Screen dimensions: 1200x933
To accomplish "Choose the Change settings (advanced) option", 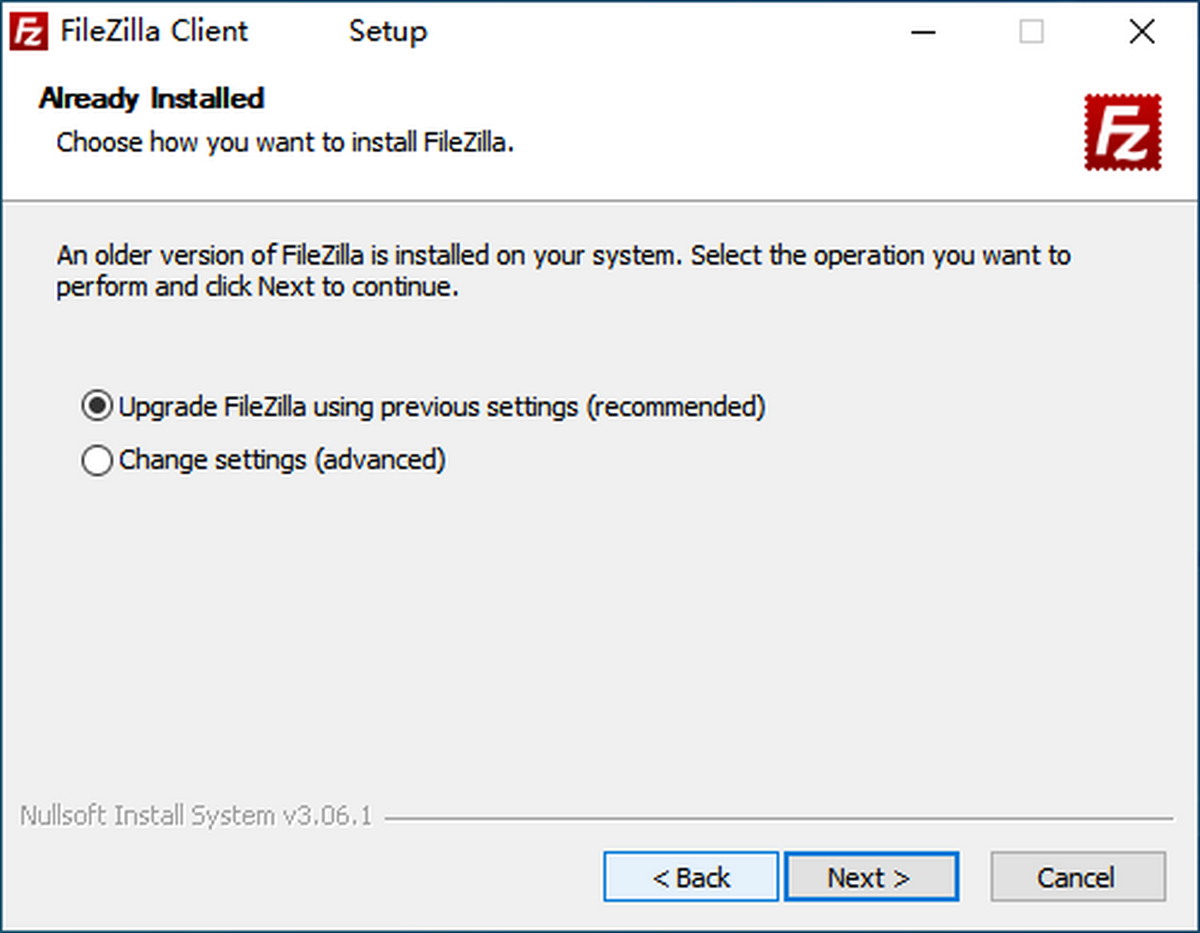I will [96, 460].
